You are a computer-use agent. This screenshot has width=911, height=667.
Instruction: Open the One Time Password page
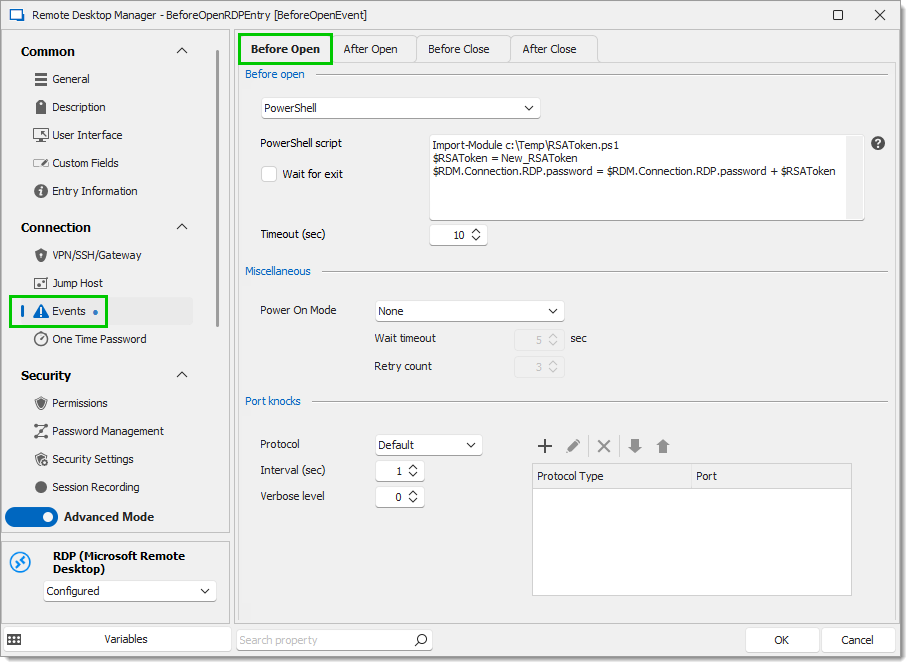[x=99, y=339]
